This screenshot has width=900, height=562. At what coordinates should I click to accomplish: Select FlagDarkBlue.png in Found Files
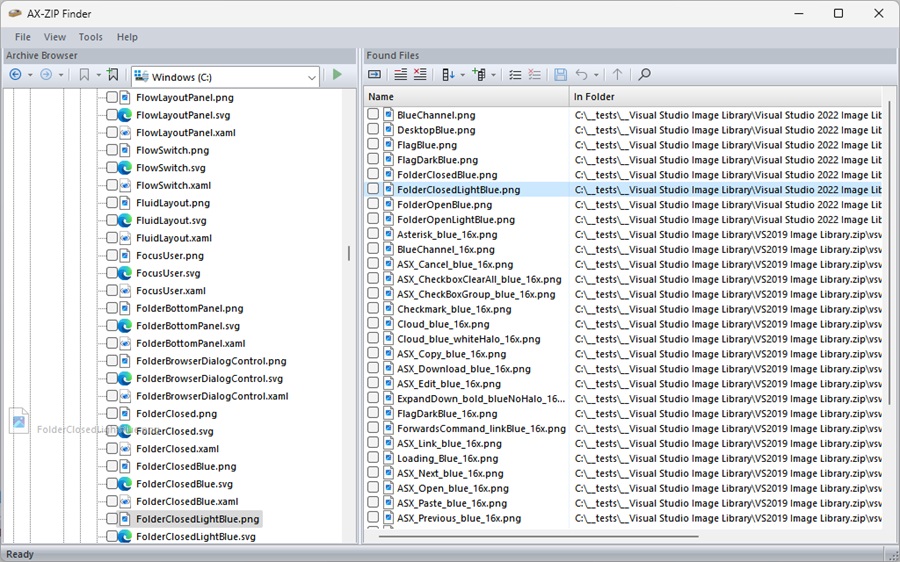pos(437,160)
